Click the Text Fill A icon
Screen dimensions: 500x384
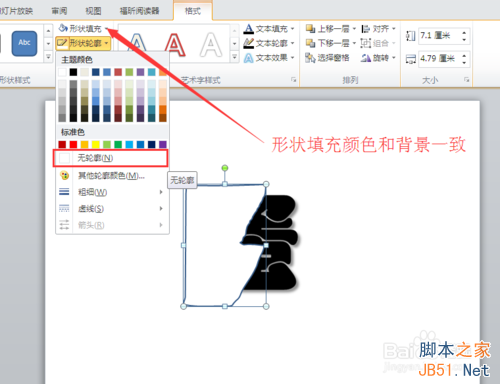click(x=248, y=29)
